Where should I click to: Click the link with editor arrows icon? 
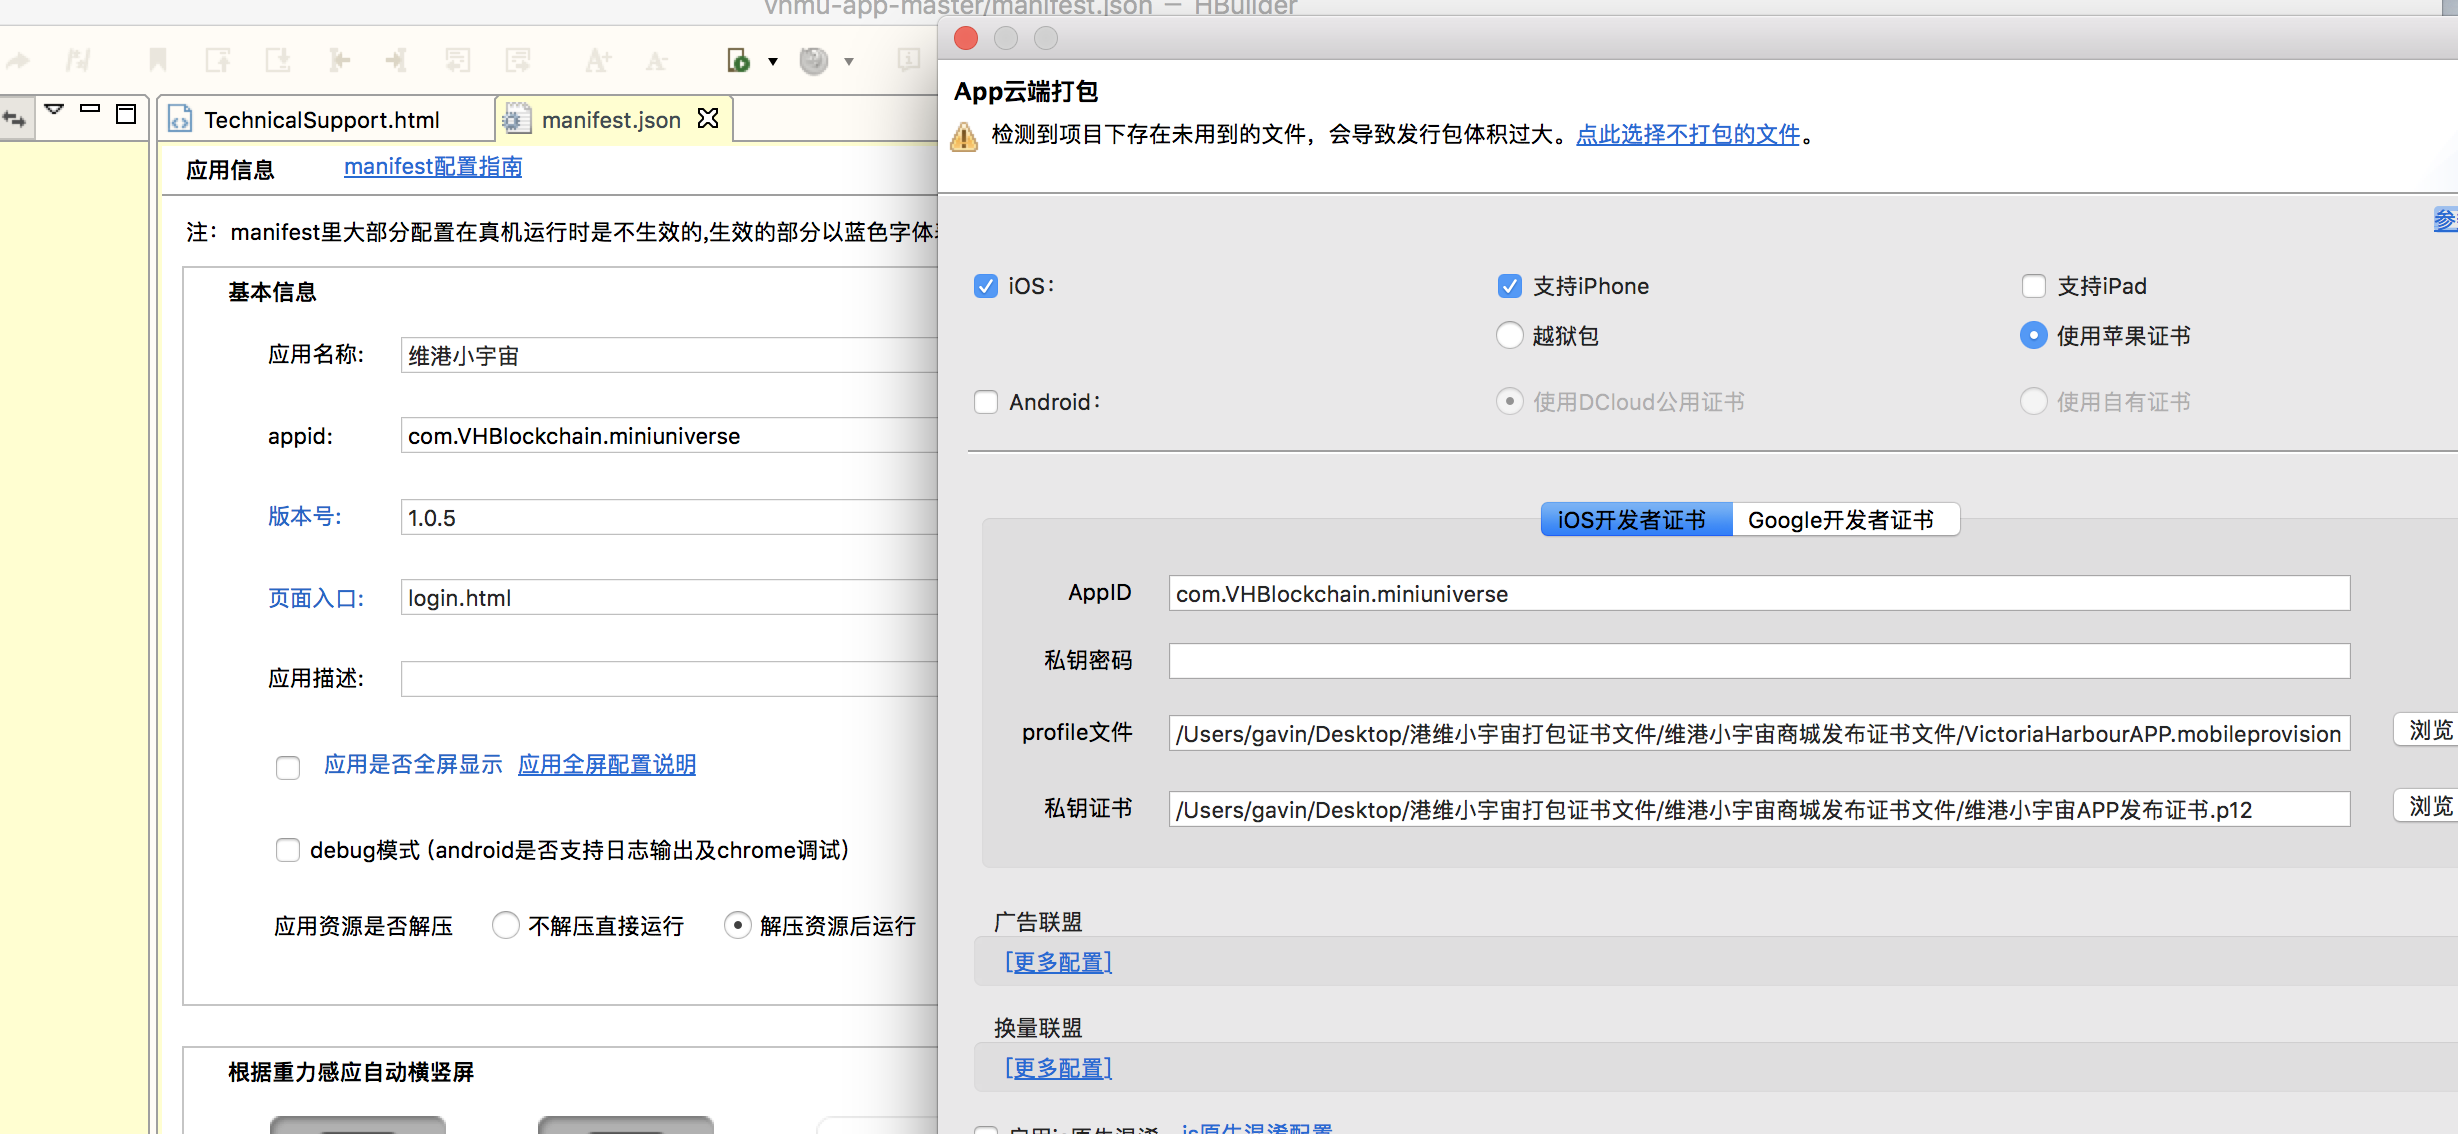16,119
